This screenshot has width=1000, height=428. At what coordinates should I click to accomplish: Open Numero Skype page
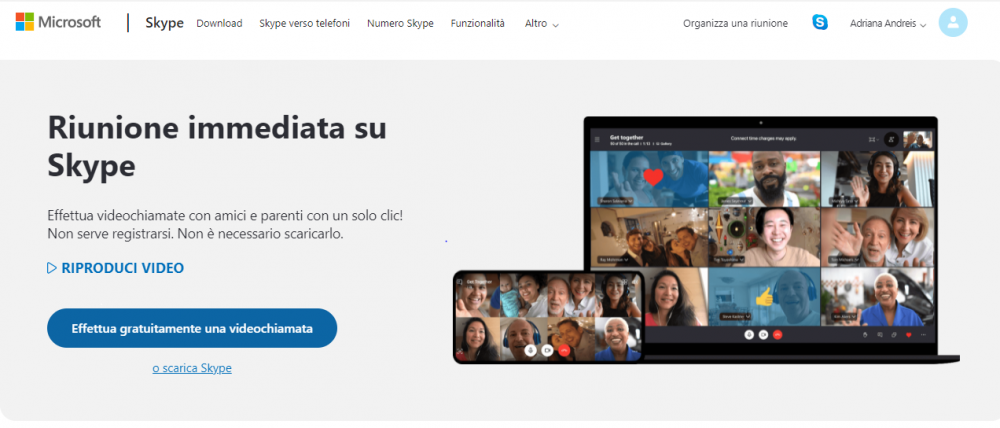[x=400, y=23]
